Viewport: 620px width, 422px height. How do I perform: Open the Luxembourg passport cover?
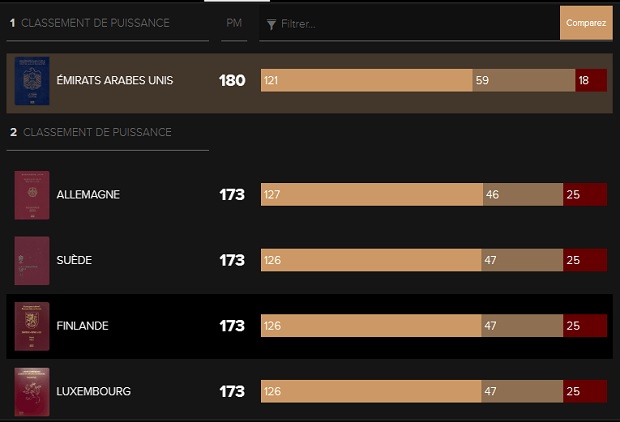[x=32, y=392]
